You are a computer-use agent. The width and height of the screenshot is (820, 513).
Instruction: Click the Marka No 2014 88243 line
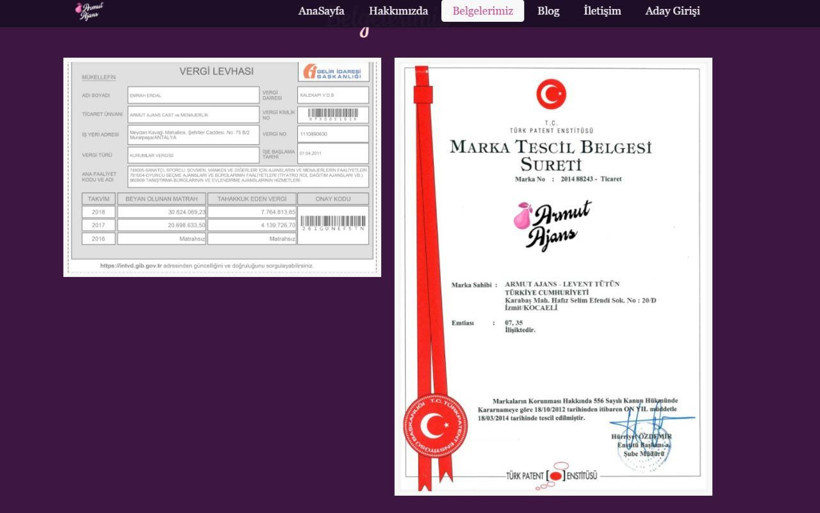point(568,179)
